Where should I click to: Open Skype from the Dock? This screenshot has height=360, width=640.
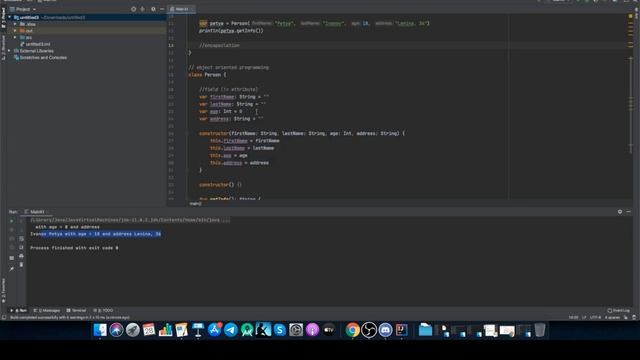pyautogui.click(x=280, y=330)
